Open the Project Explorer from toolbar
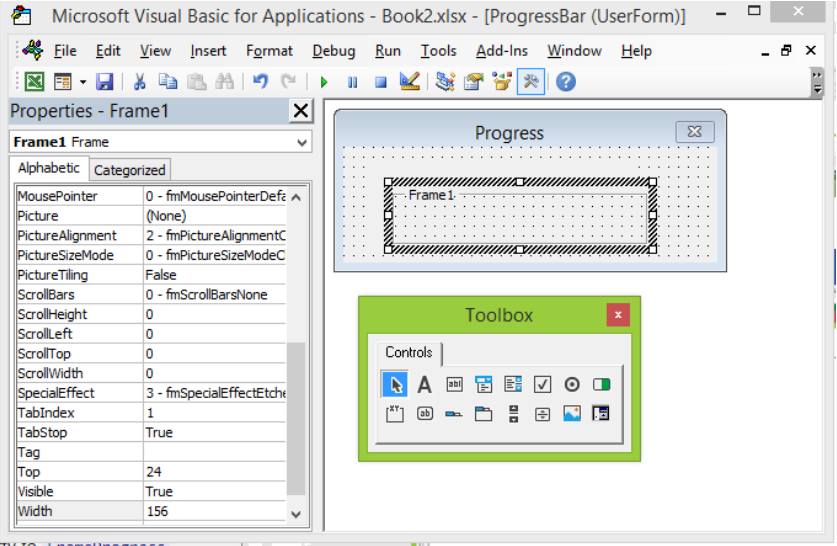 tap(445, 82)
